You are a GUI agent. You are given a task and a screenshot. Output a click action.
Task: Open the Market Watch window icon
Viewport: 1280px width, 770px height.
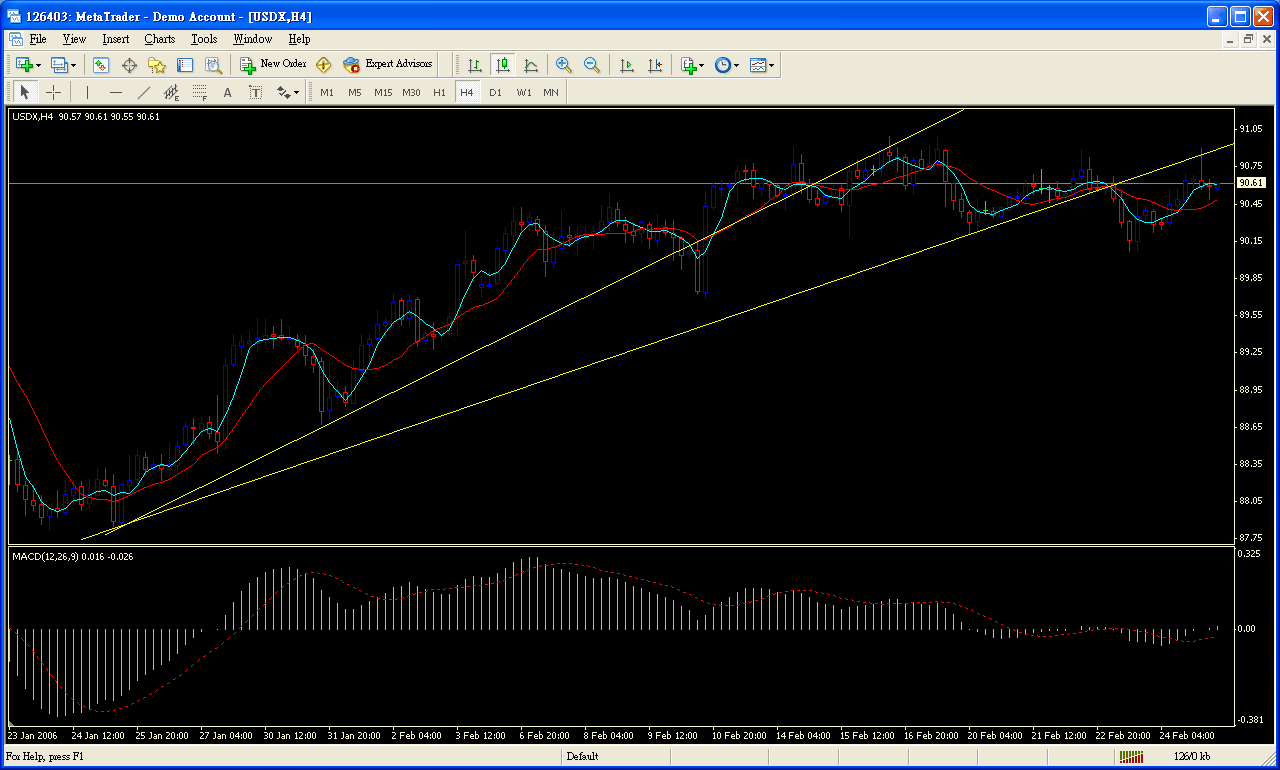(x=101, y=65)
